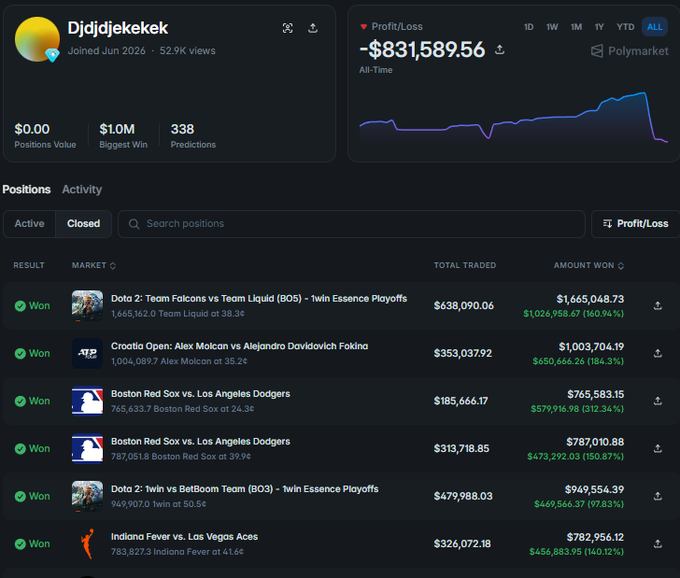
Task: Click the -$831,589.56 all-time total
Action: [x=422, y=50]
